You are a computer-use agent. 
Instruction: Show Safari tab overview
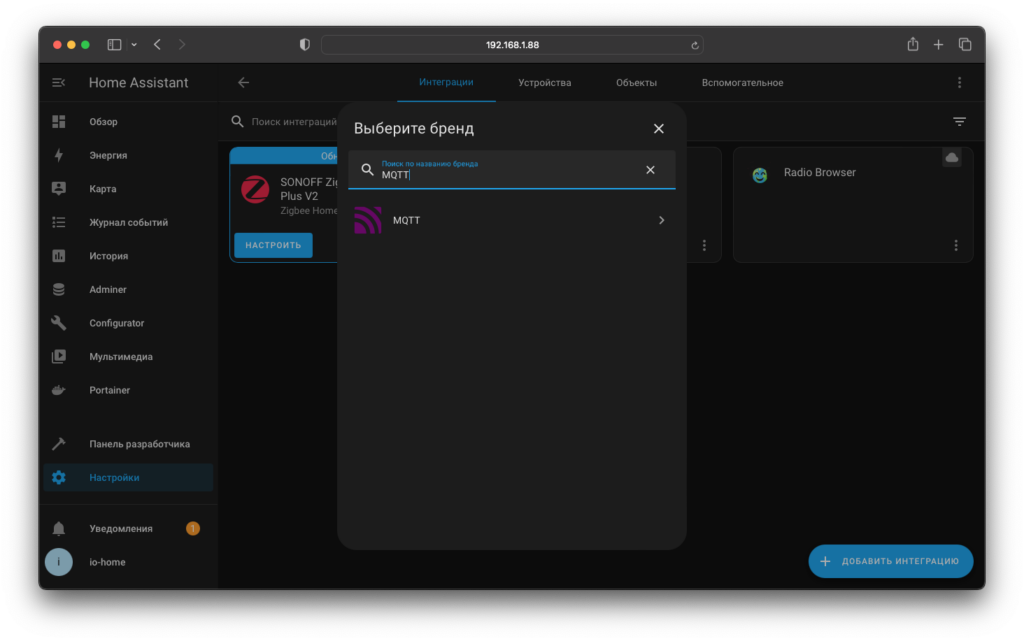[x=965, y=44]
